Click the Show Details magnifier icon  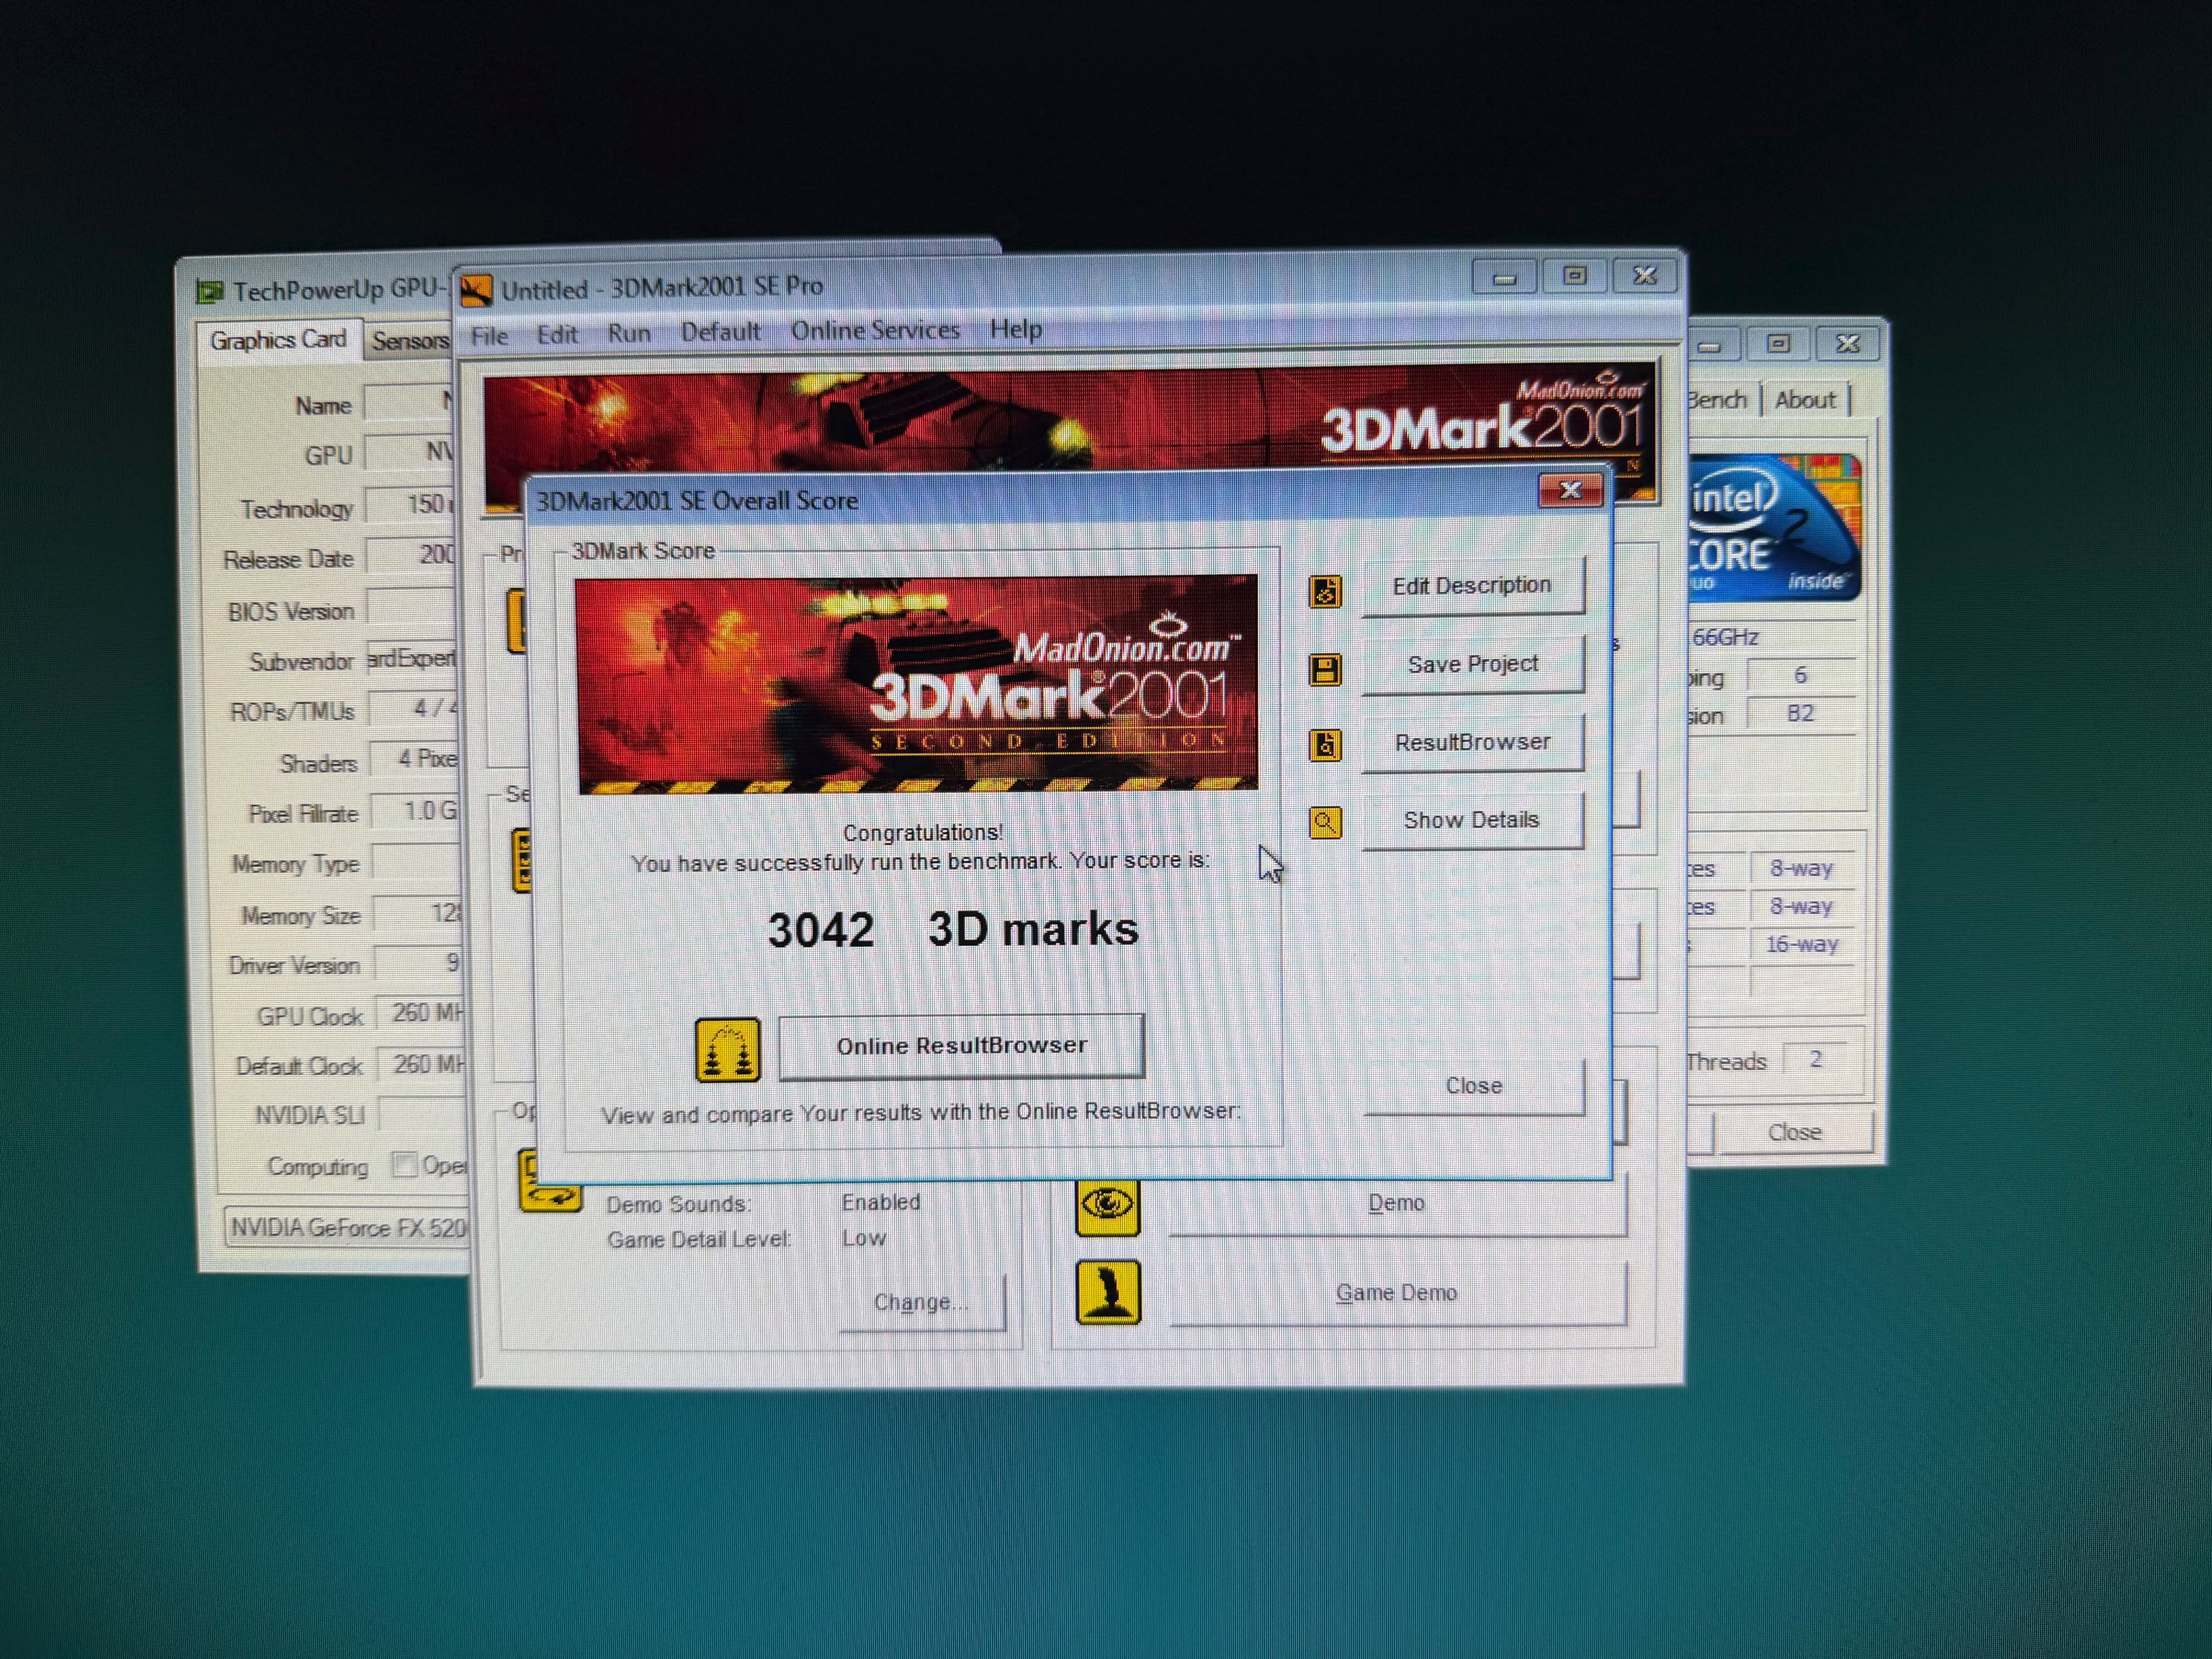click(1325, 822)
